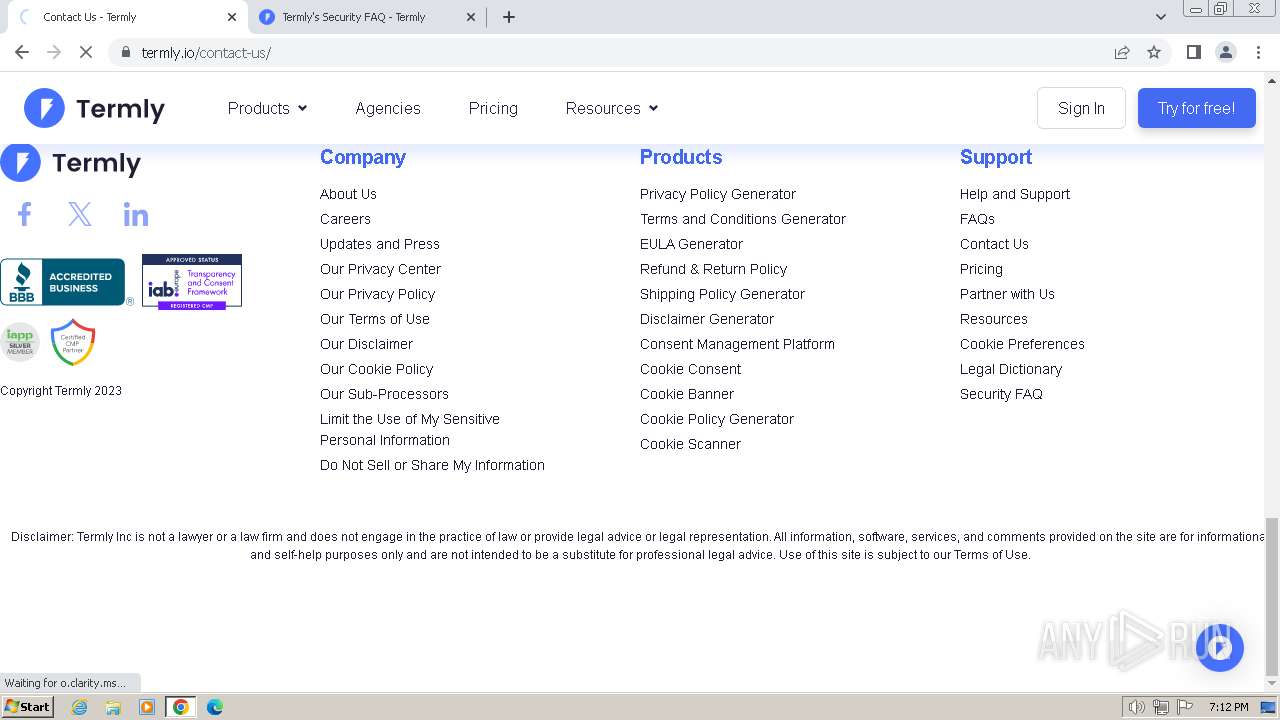Image resolution: width=1280 pixels, height=720 pixels.
Task: Go back with the browser back arrow
Action: click(x=22, y=52)
